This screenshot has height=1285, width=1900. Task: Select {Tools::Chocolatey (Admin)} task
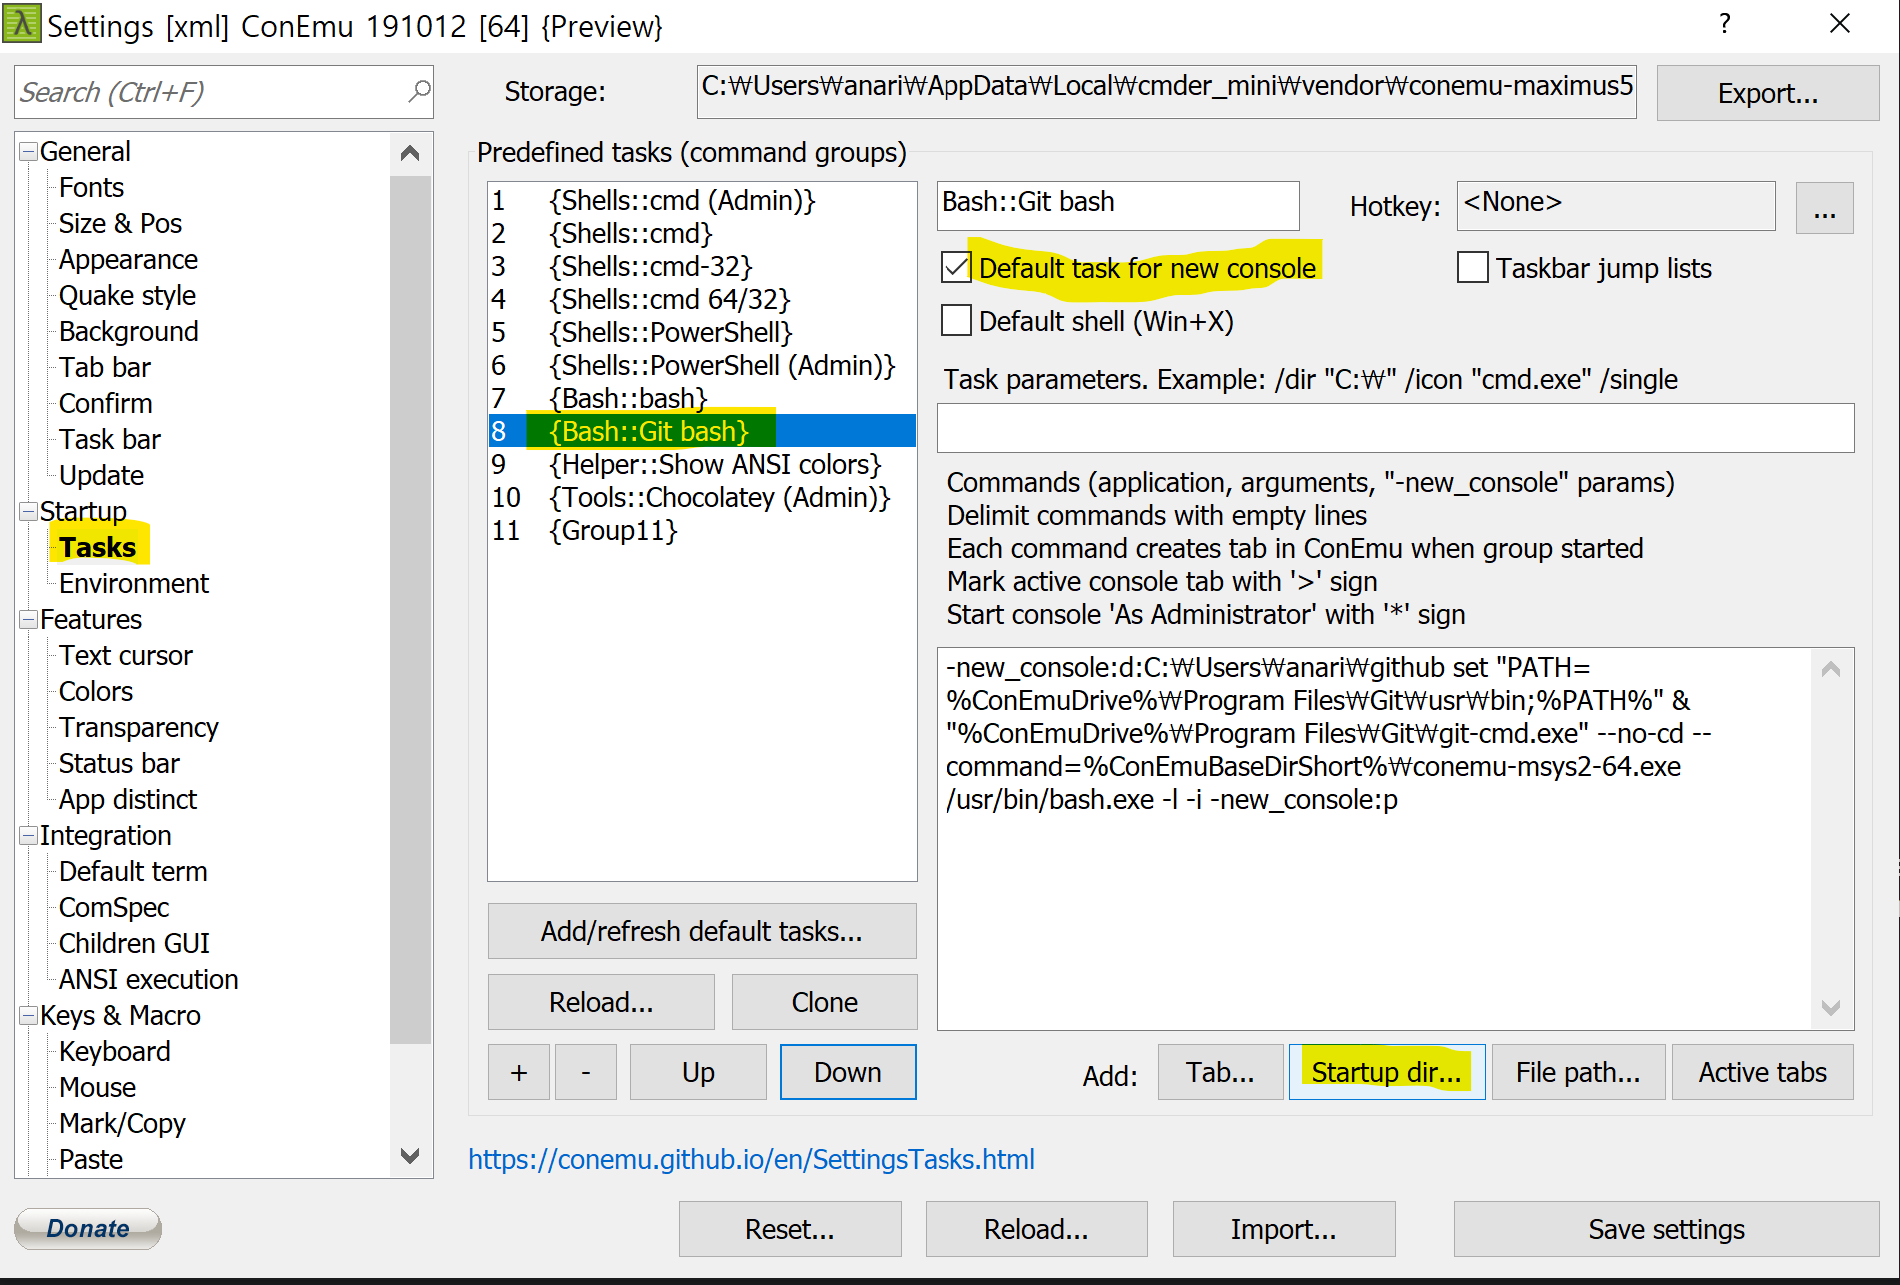702,498
